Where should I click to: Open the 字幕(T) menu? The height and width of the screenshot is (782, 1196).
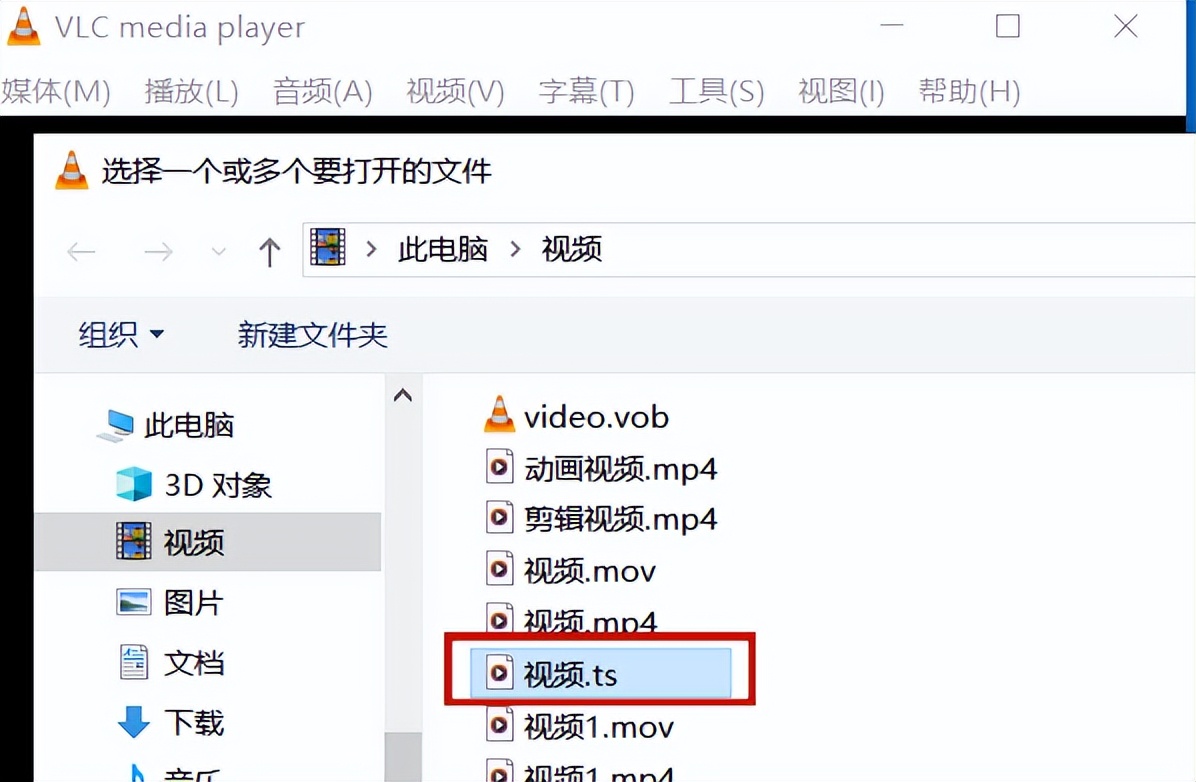click(x=587, y=92)
